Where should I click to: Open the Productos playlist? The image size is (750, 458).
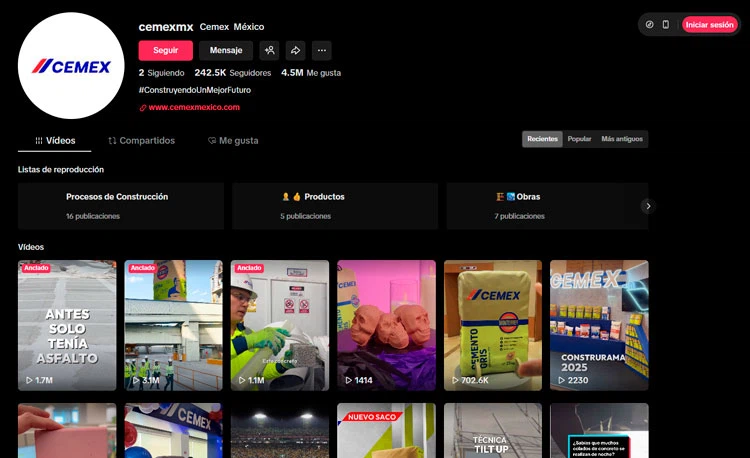pyautogui.click(x=335, y=206)
